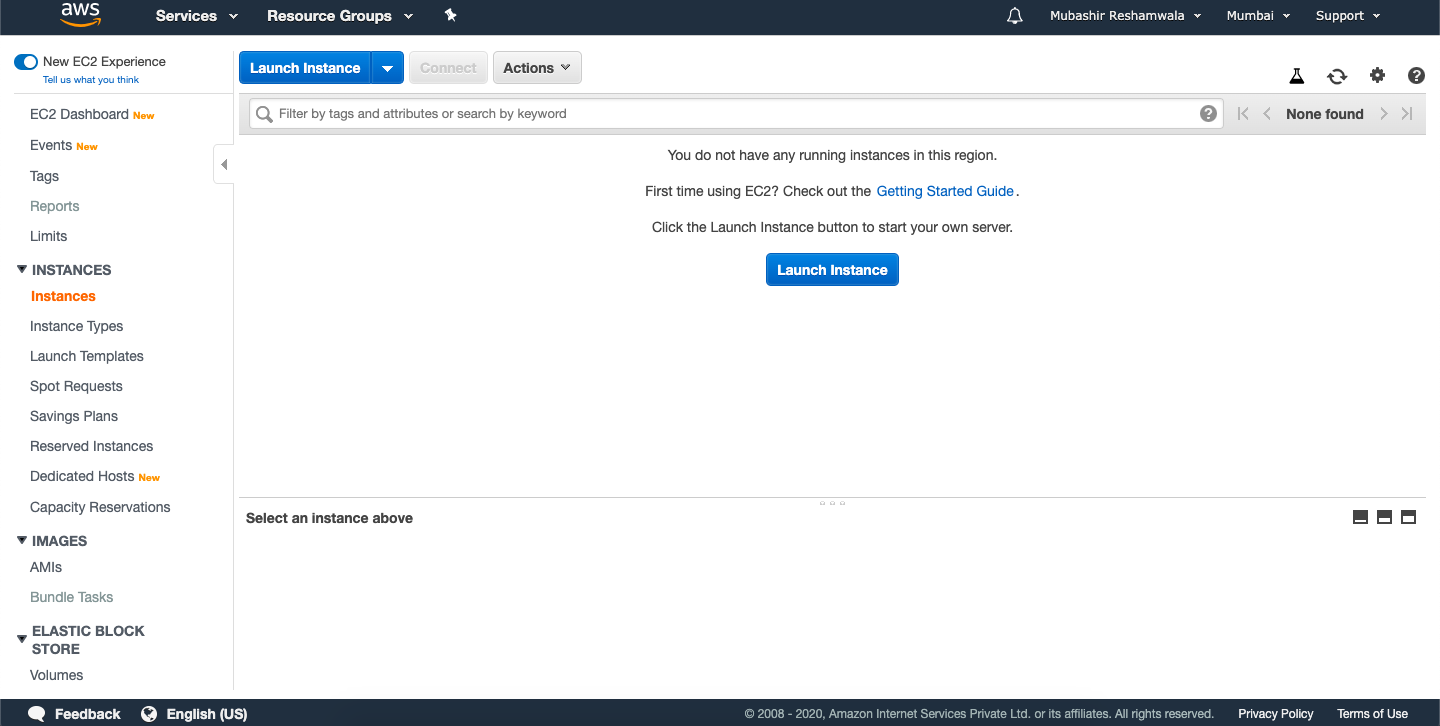Open Events in the sidebar

tap(51, 145)
